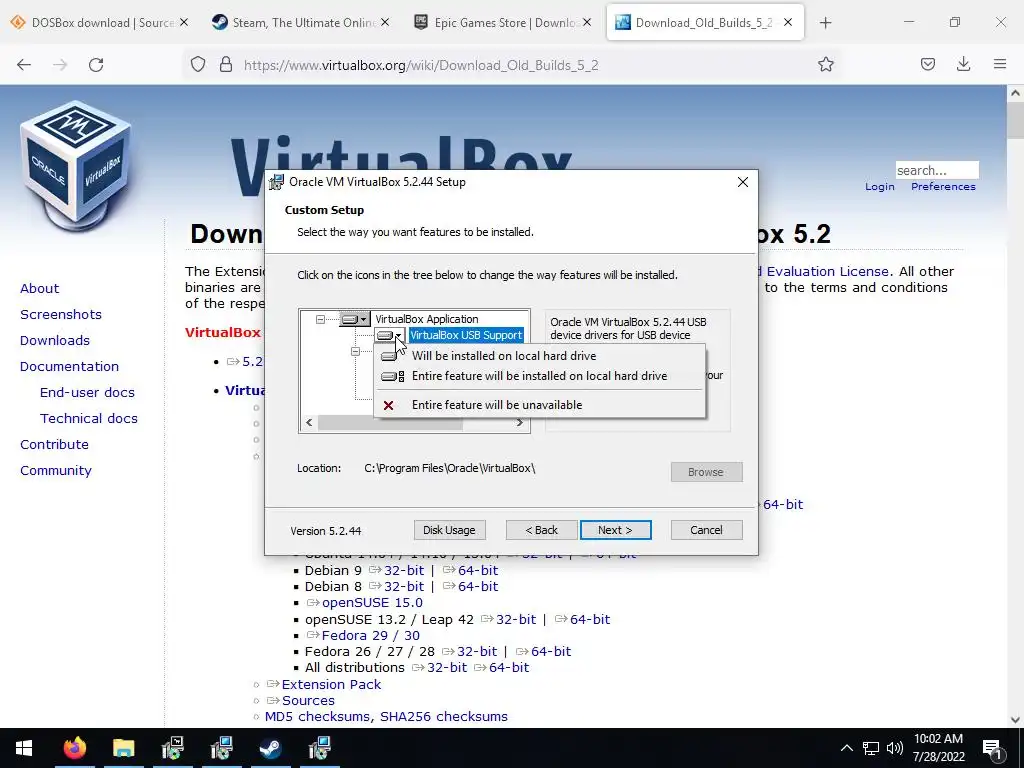Screen dimensions: 1024x768
Task: Open the openSUSE 15.0 link
Action: pos(372,603)
